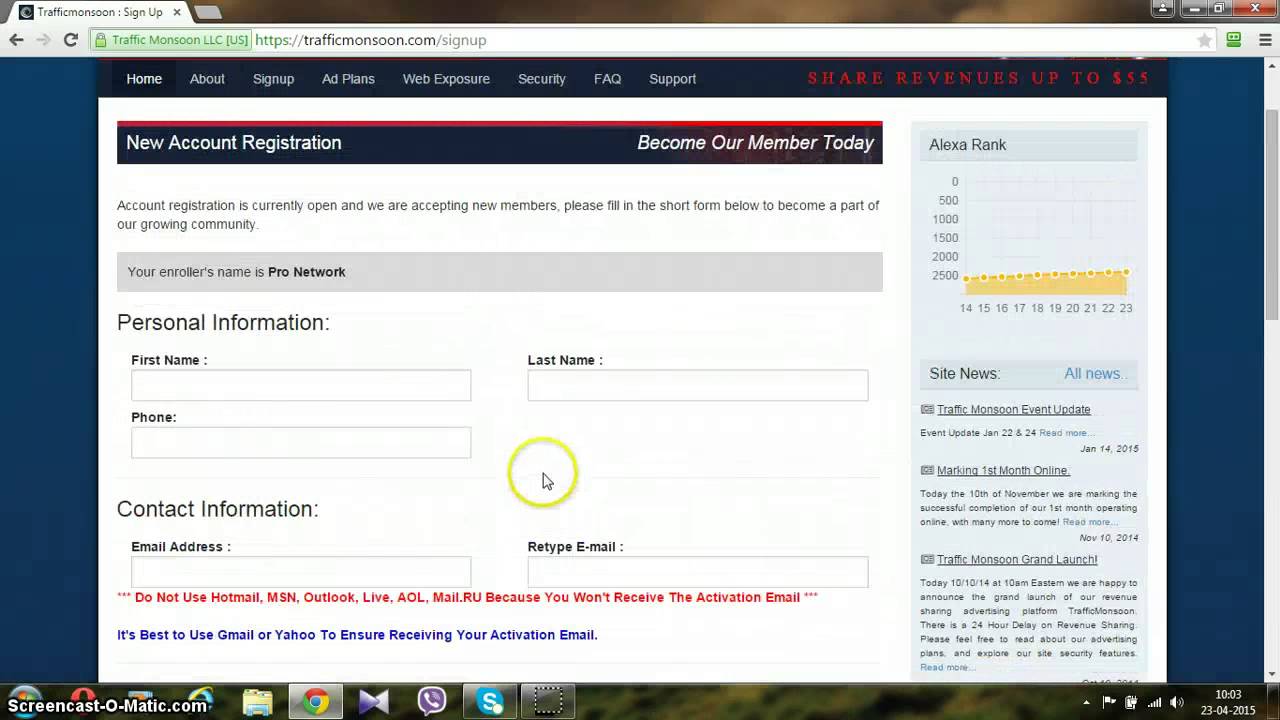Click news icon beside Marking 1st Month Online

point(927,470)
